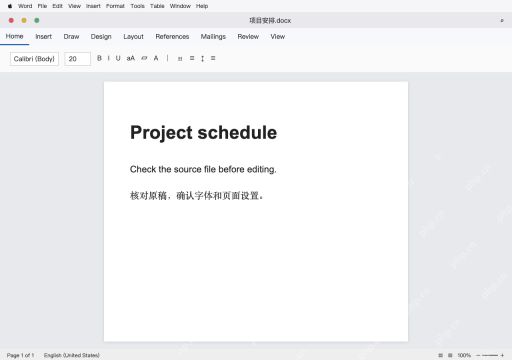The image size is (512, 360).
Task: Open the Window menu in the menu bar
Action: pyautogui.click(x=180, y=6)
